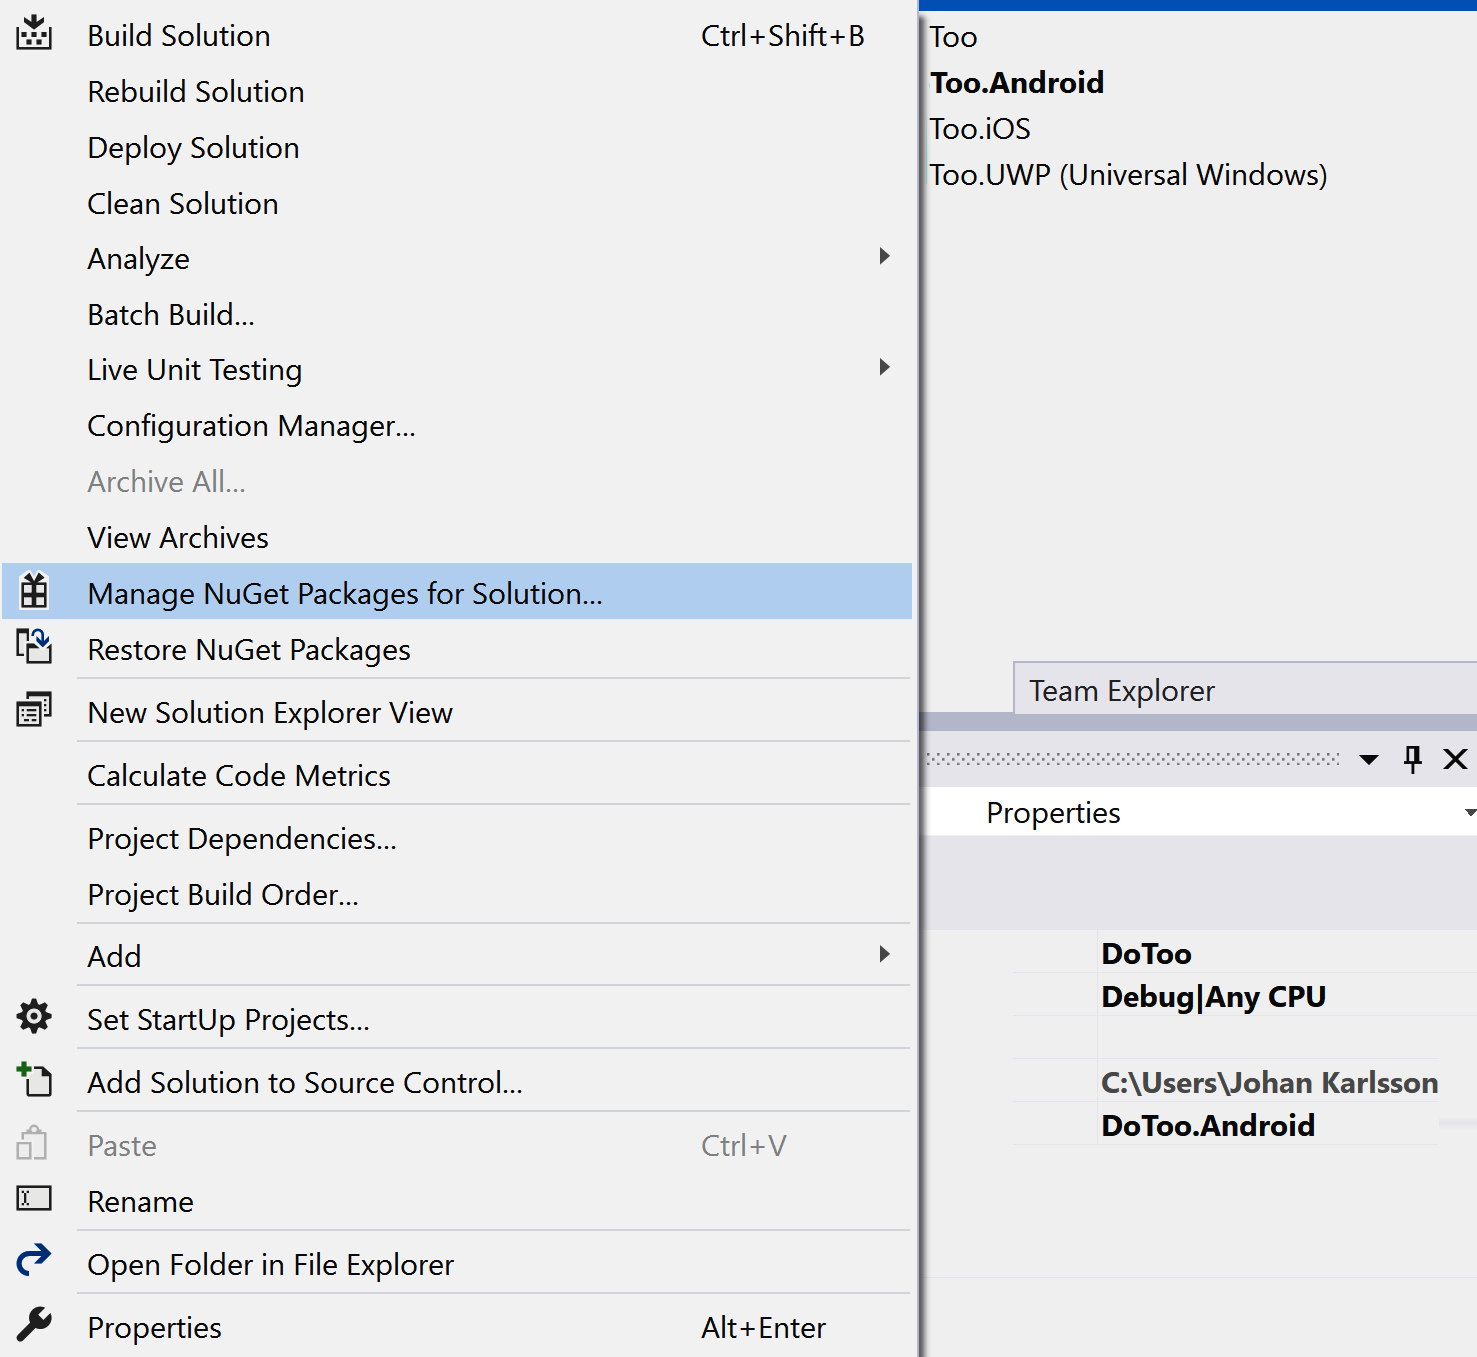Click the C:\Users\Johan Karlsson path value
Screen dimensions: 1477x1357
pos(1270,1083)
